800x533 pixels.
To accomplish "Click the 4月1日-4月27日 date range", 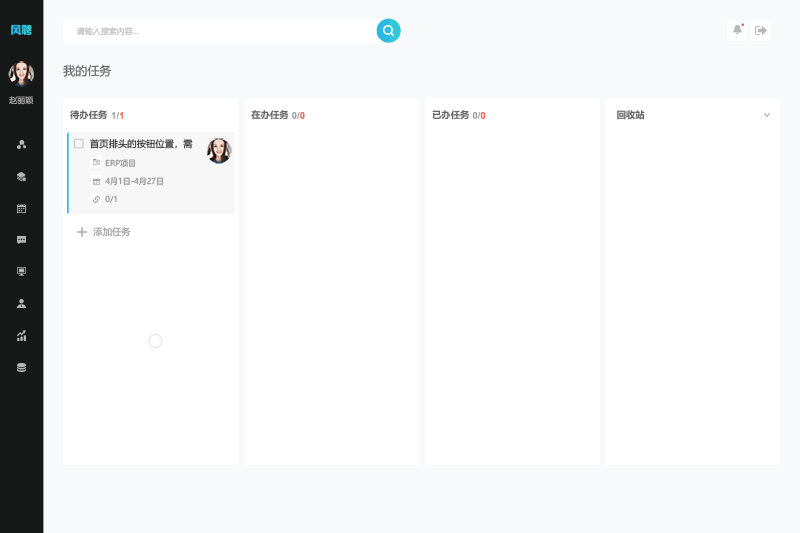I will (x=134, y=182).
